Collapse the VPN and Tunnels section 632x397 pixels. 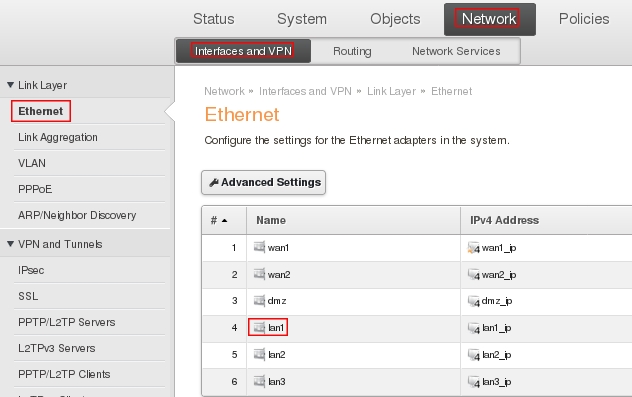pyautogui.click(x=10, y=244)
